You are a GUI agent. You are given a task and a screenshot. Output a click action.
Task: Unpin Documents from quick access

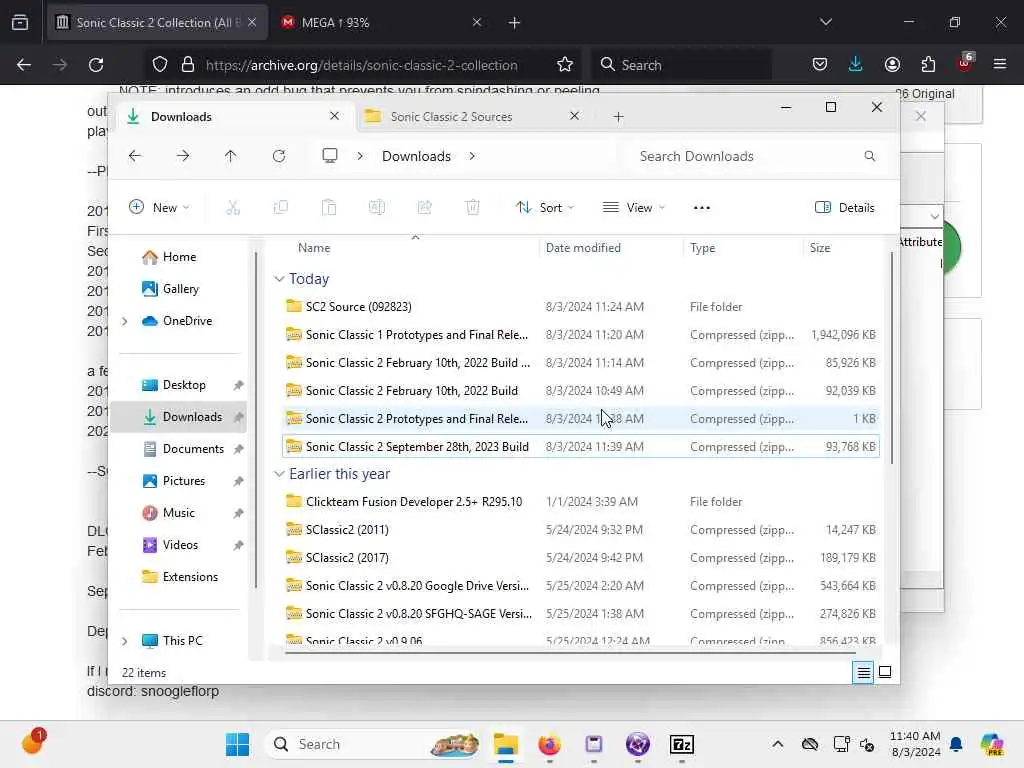click(238, 449)
